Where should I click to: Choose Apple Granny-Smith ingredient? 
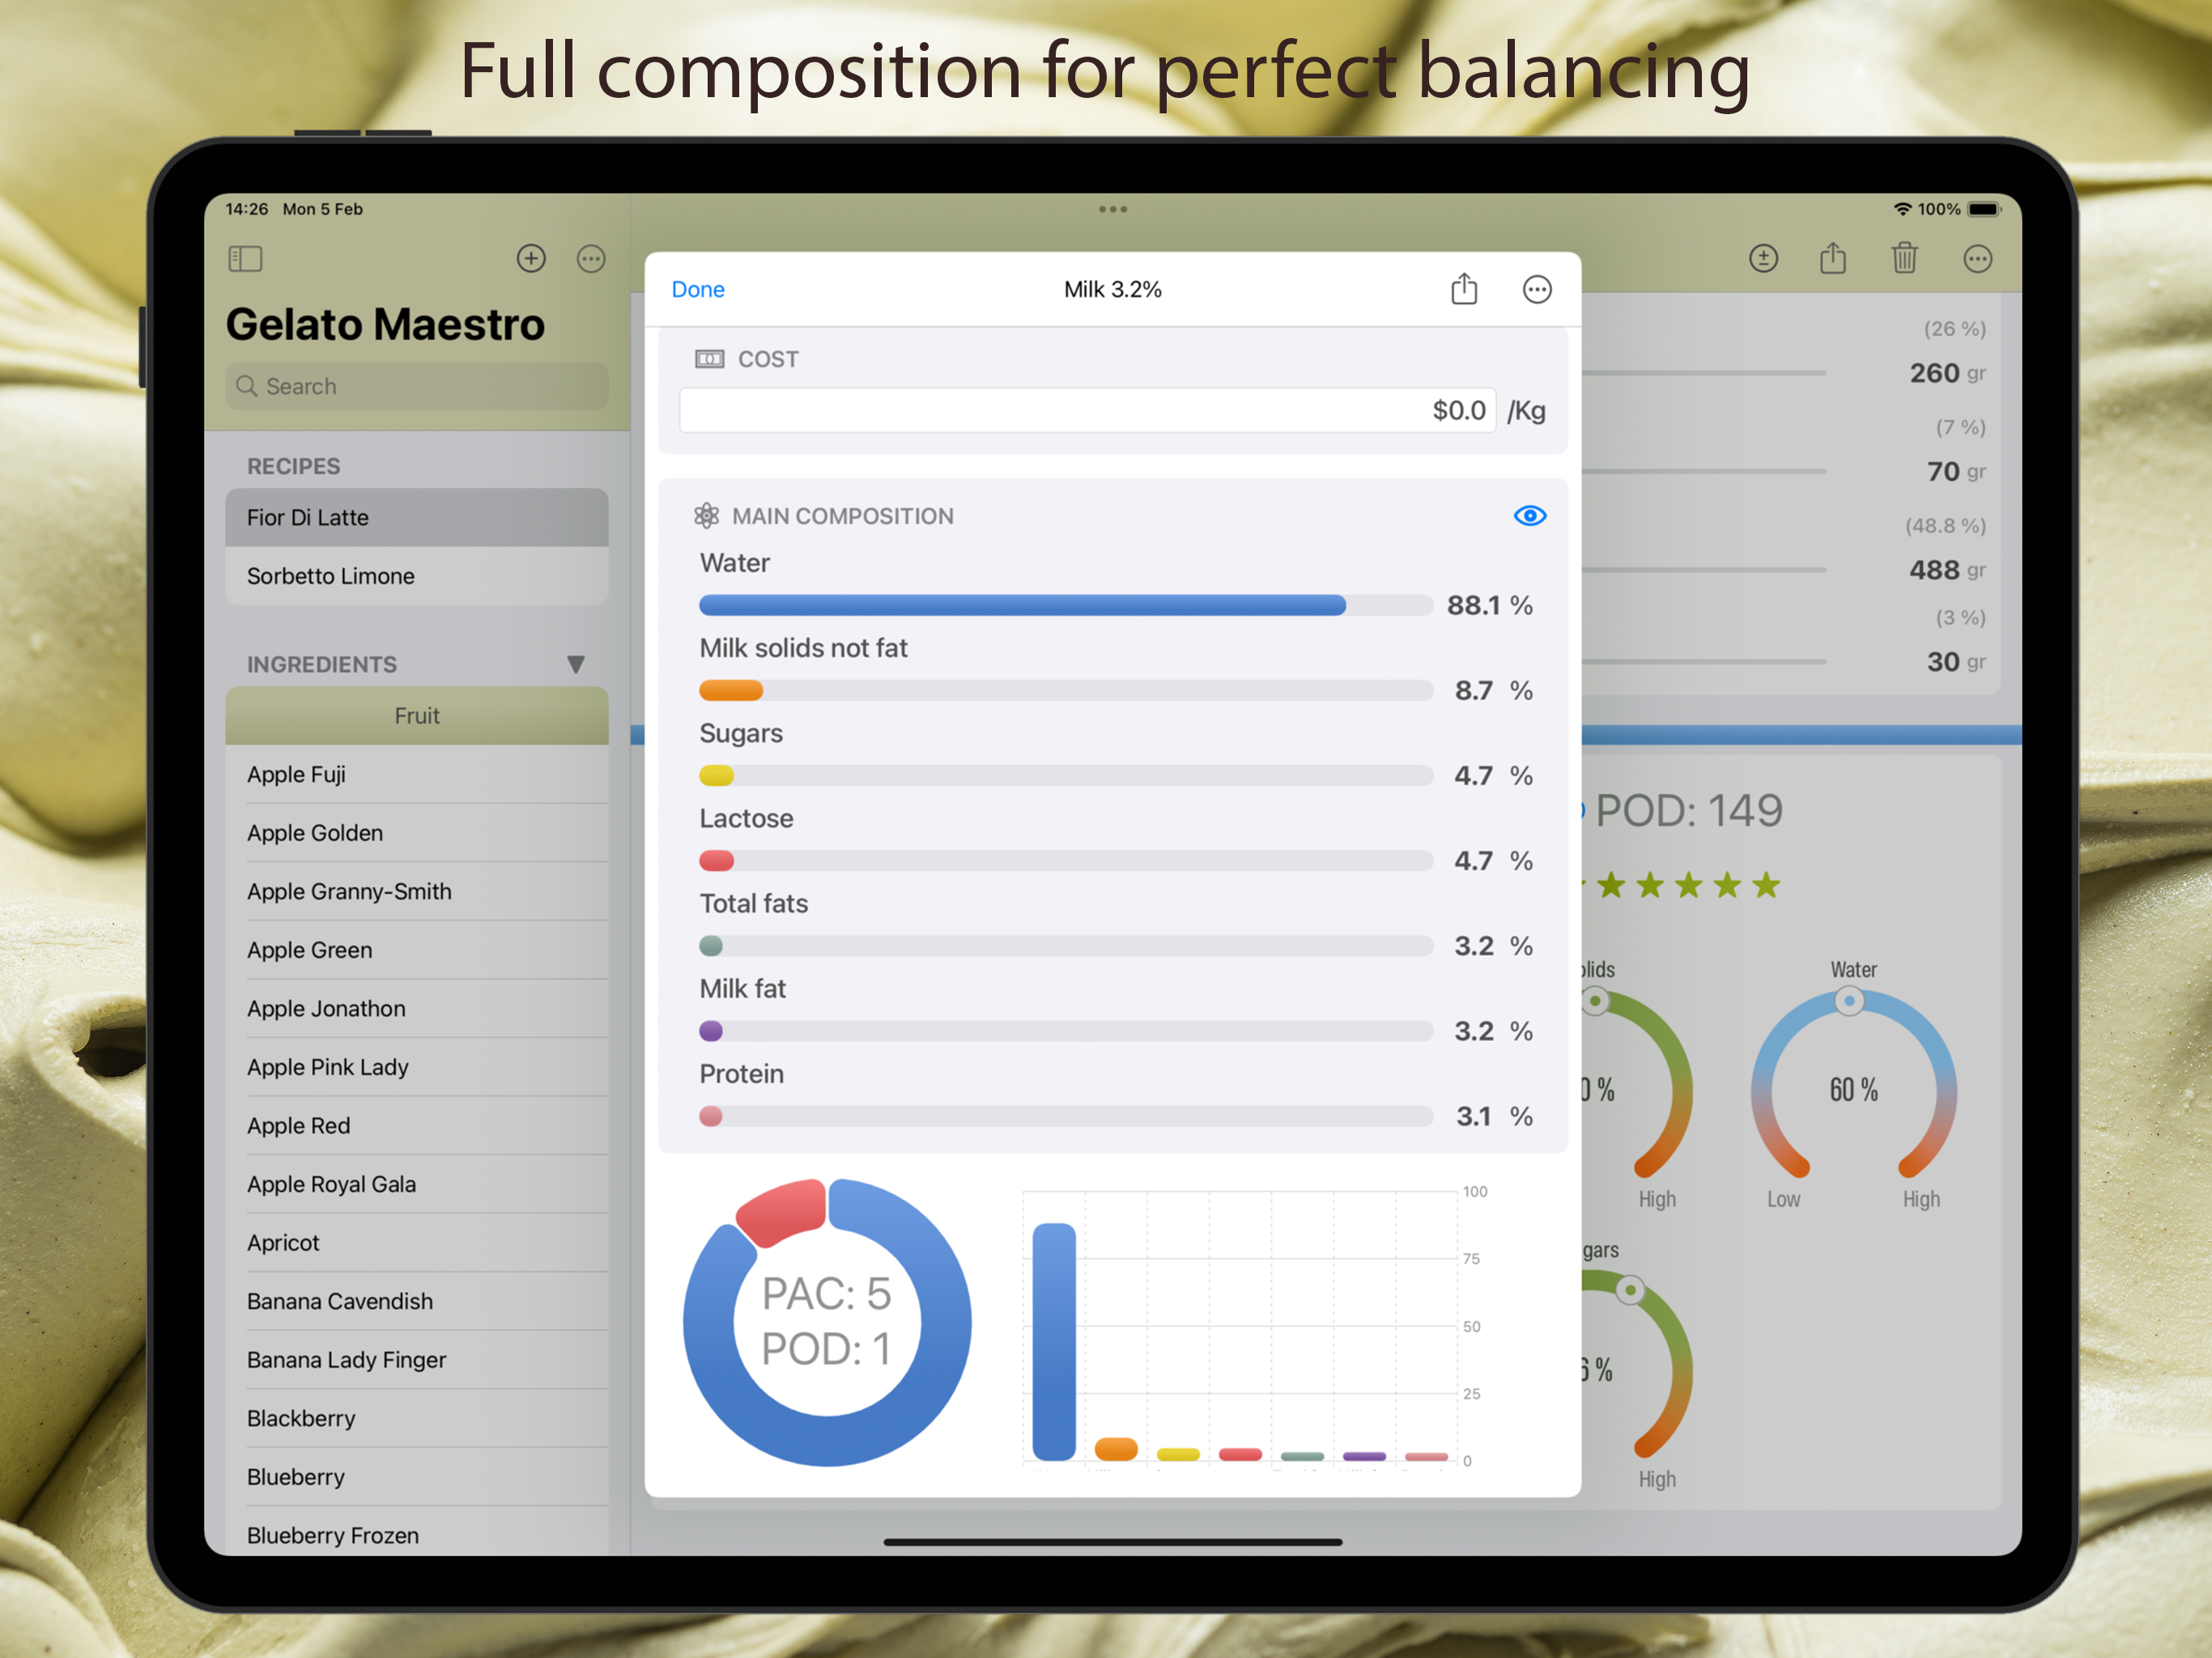(417, 891)
